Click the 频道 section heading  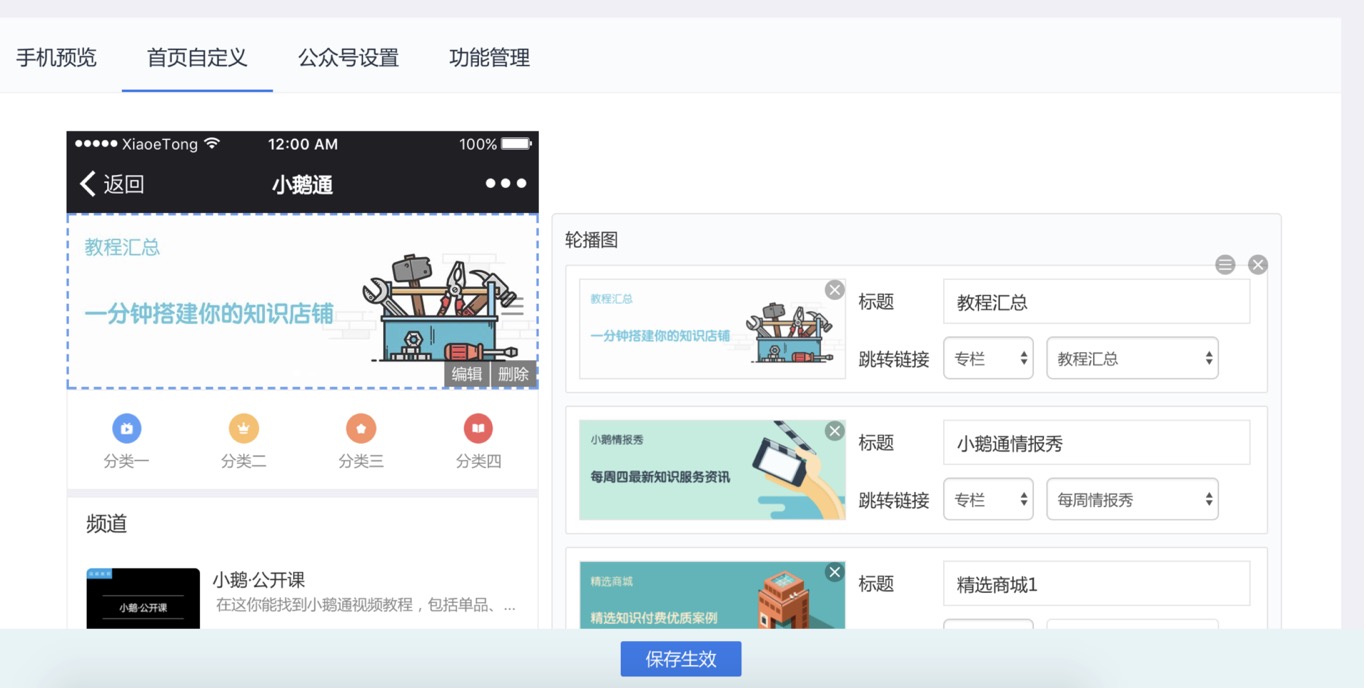click(x=107, y=524)
